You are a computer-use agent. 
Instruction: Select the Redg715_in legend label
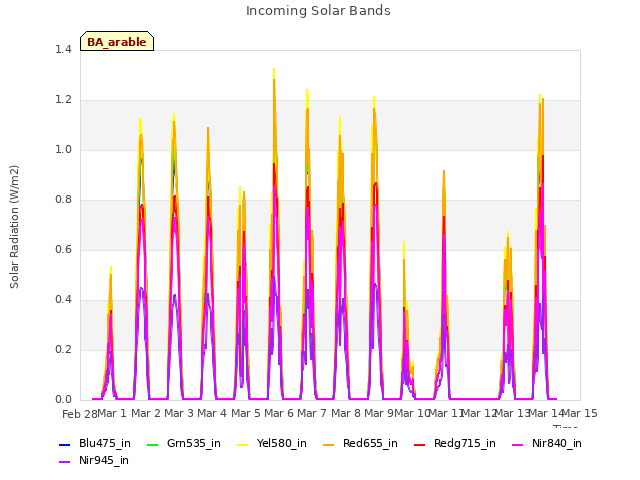coord(465,444)
